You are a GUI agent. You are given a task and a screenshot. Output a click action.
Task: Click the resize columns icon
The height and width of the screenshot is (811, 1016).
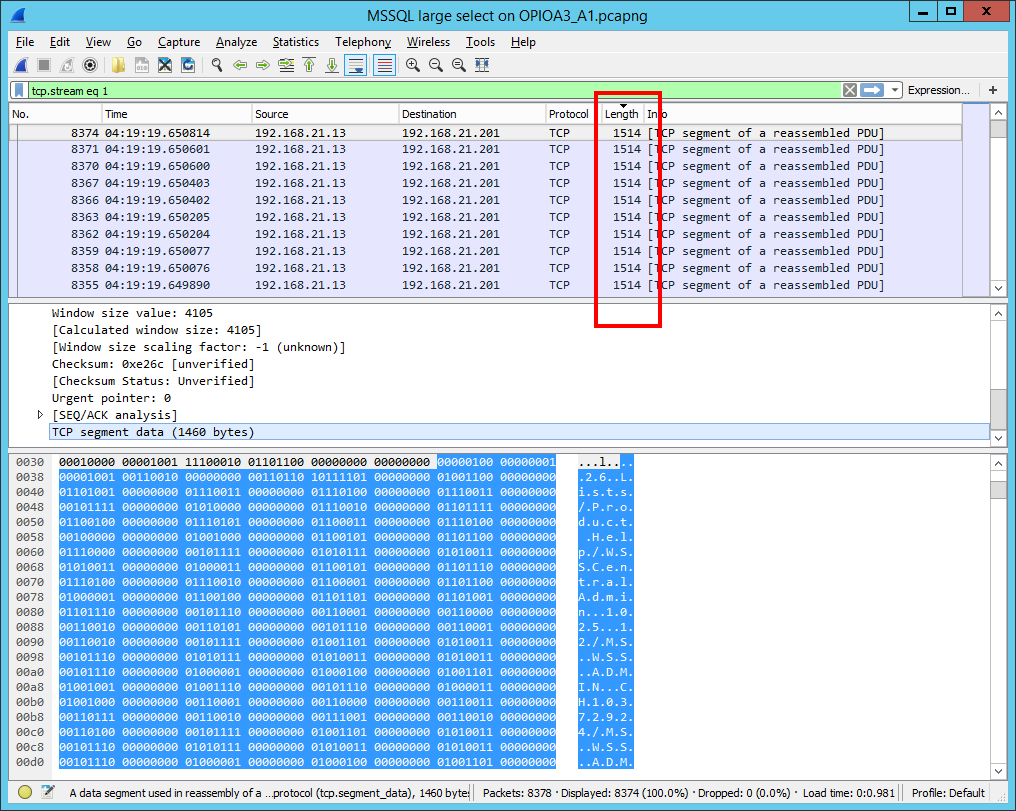pyautogui.click(x=482, y=65)
